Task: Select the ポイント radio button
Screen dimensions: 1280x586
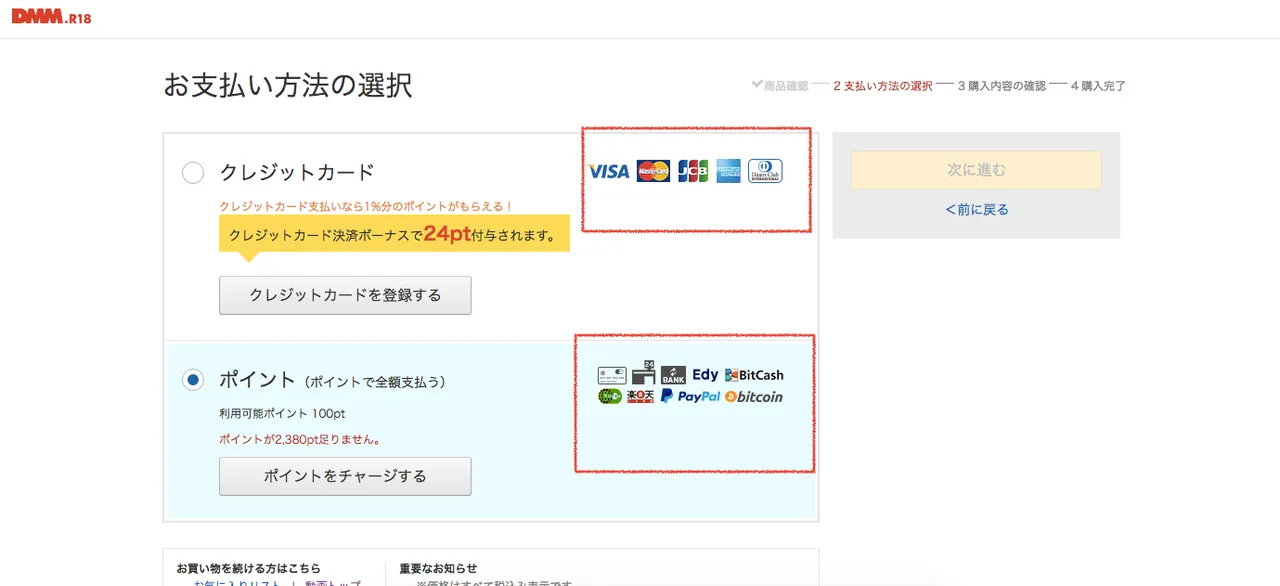Action: tap(193, 380)
